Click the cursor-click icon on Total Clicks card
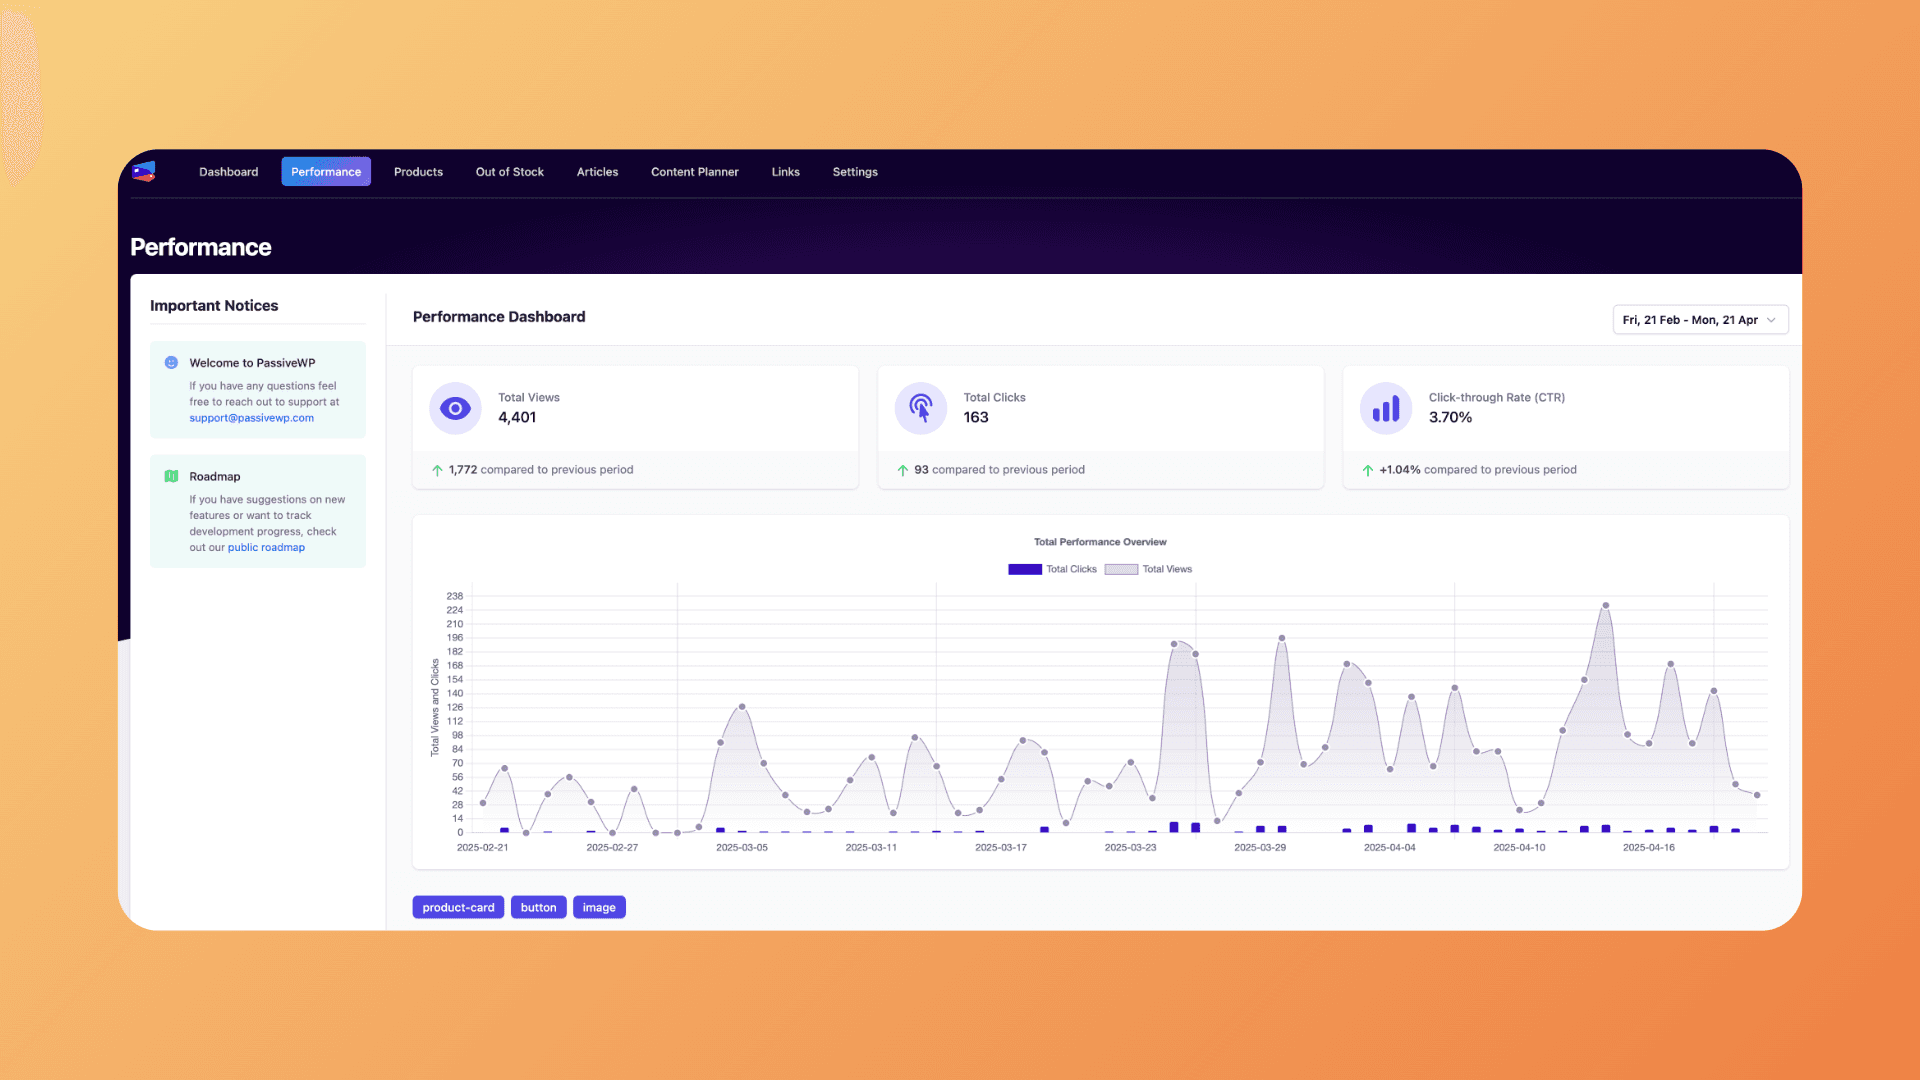Viewport: 1920px width, 1080px height. pos(920,408)
